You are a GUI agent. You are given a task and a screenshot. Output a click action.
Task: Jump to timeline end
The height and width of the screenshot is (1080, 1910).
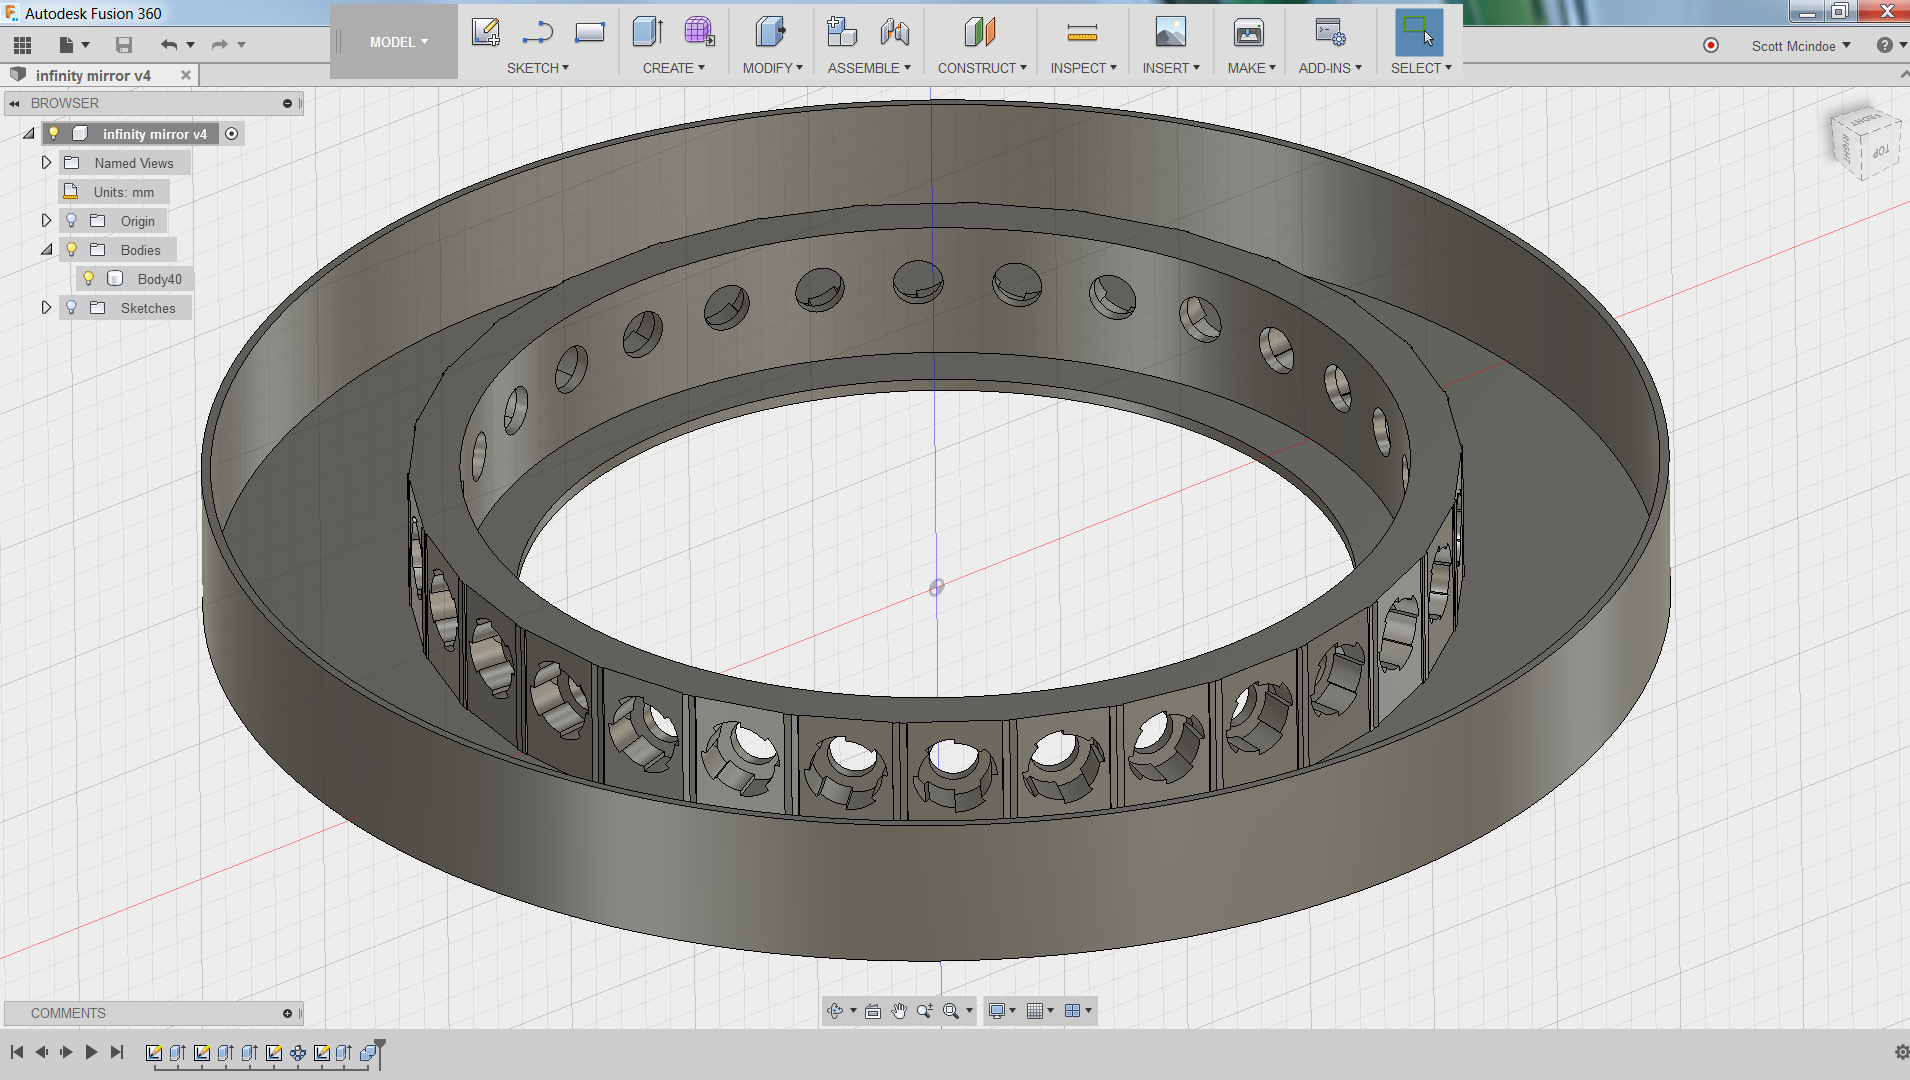(x=117, y=1052)
